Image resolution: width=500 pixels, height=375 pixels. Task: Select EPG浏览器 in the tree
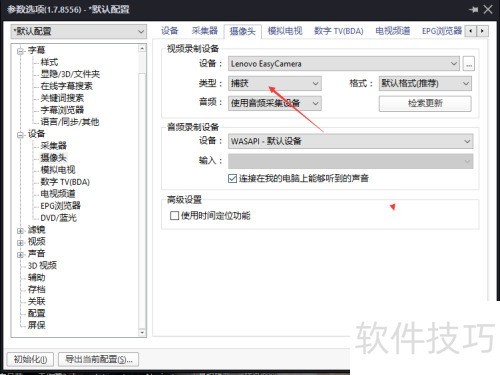point(60,206)
